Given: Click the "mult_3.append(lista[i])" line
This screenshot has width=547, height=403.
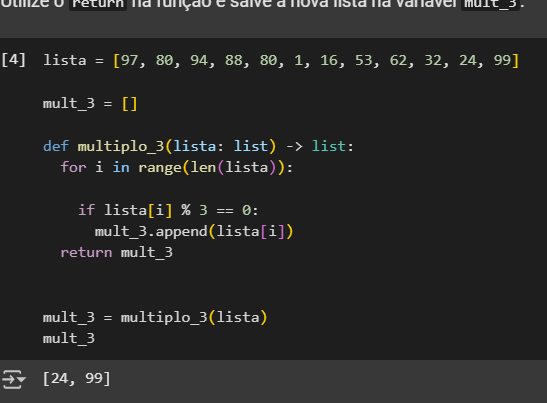Looking at the screenshot, I should [194, 232].
